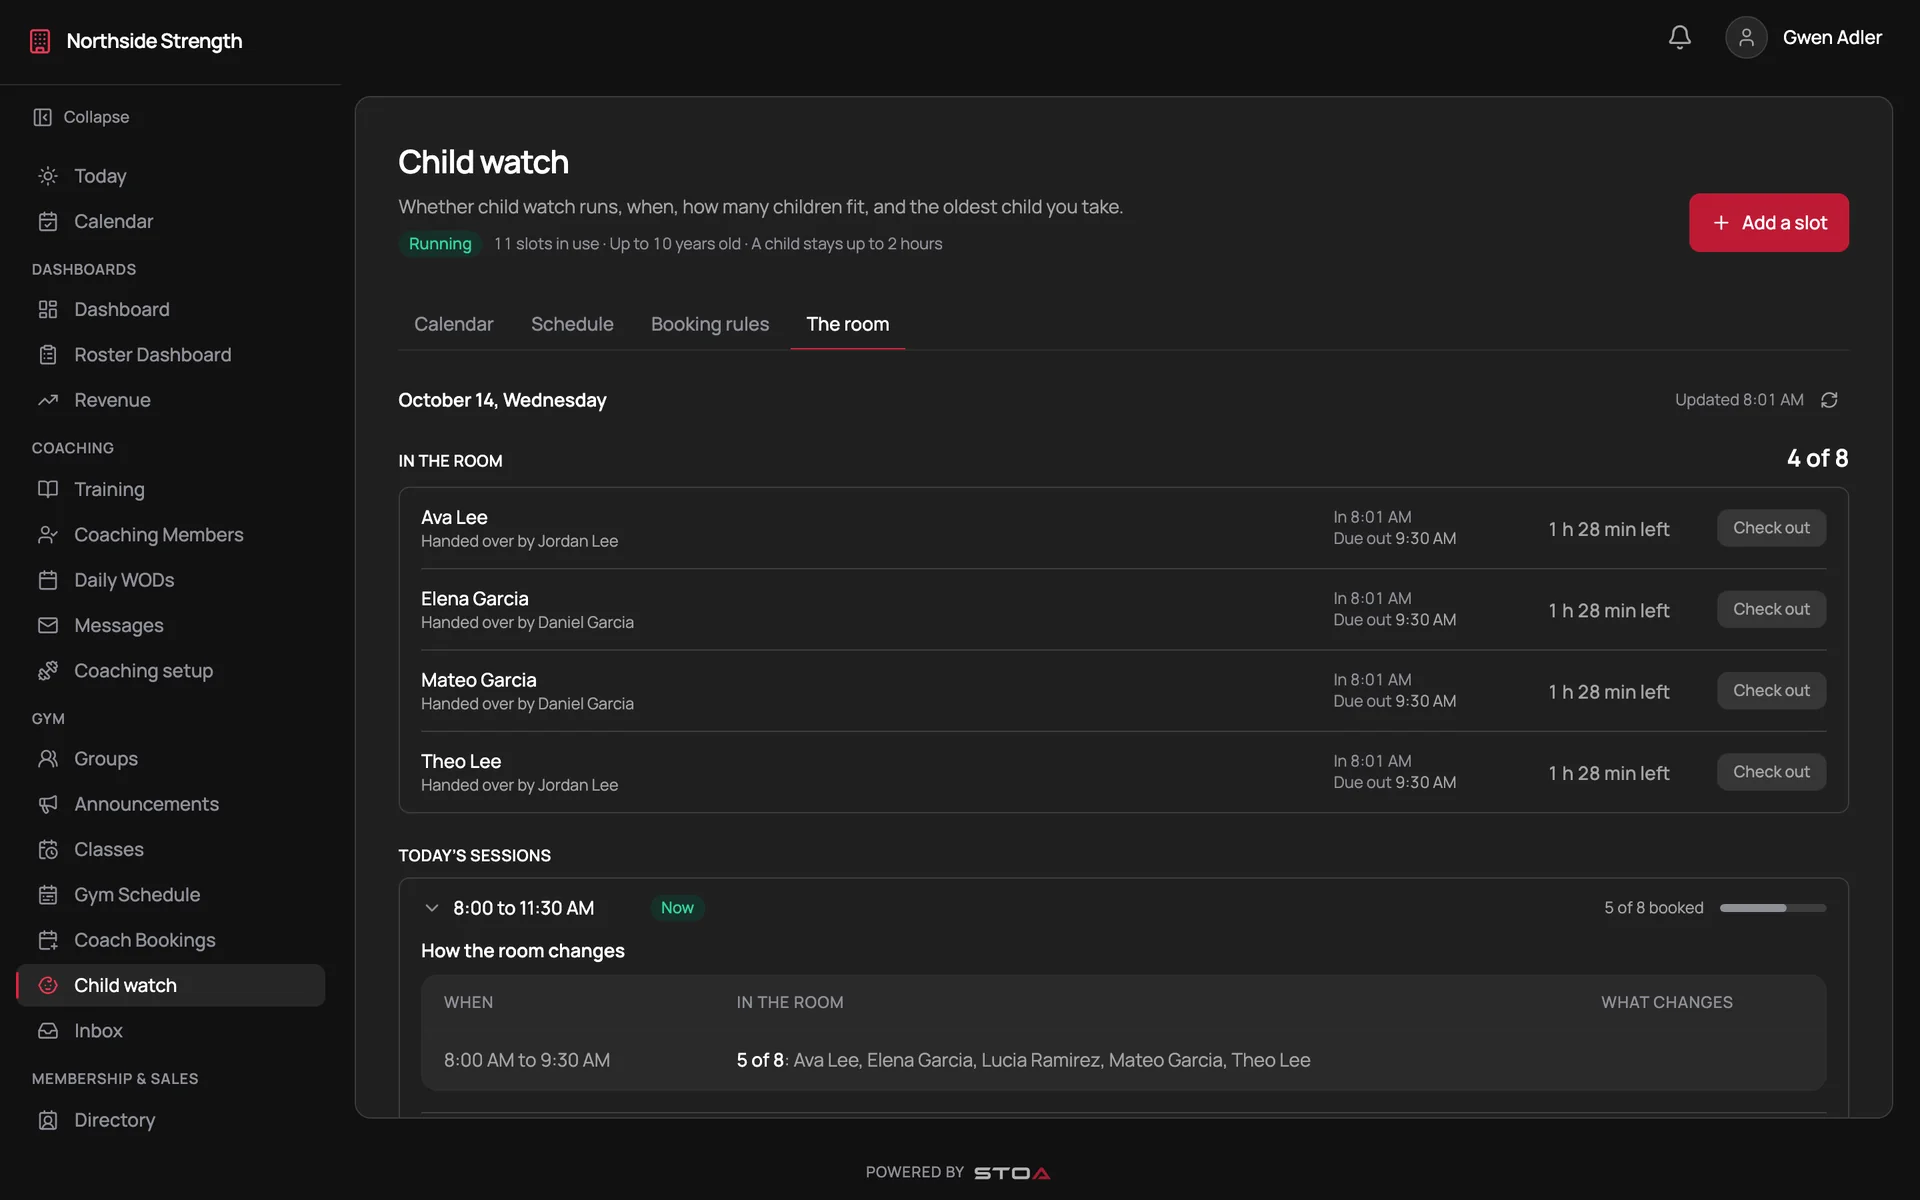Open the member Directory
Screen dimensions: 1920x1200
(114, 1120)
